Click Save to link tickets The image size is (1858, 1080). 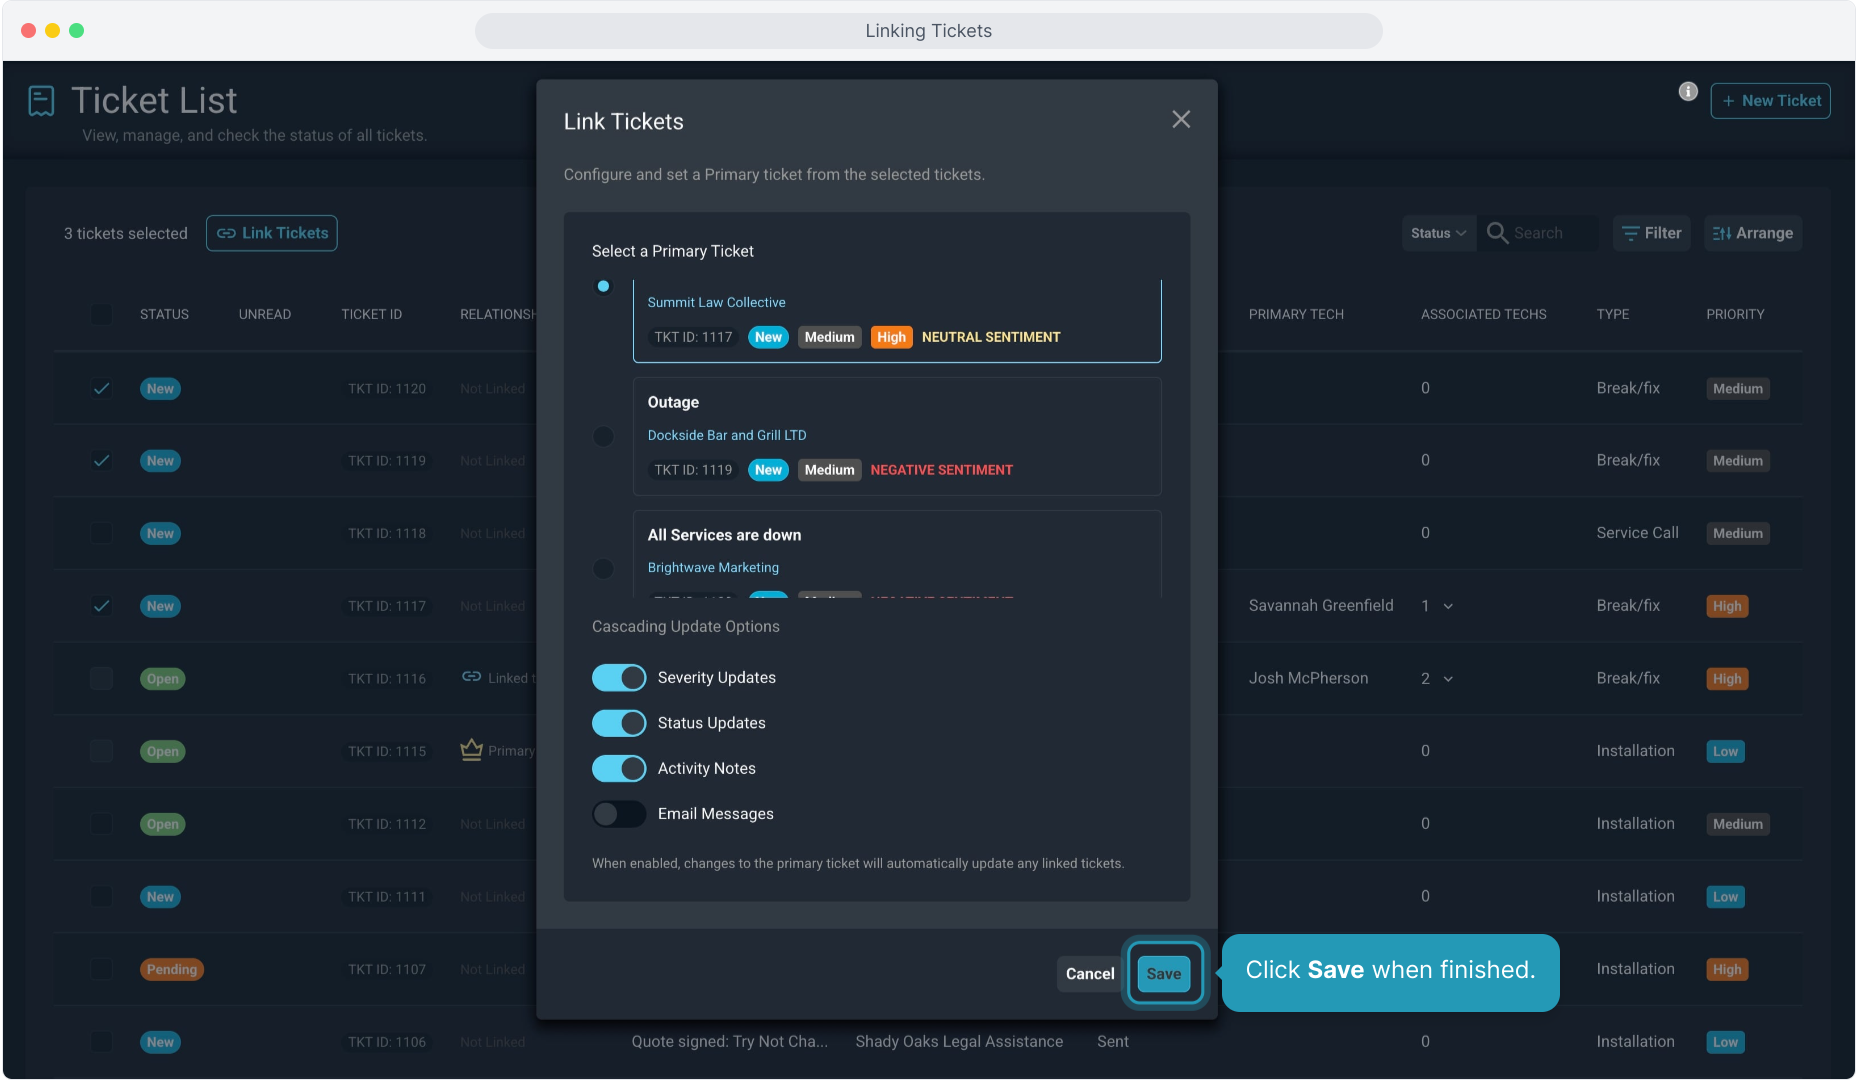pyautogui.click(x=1164, y=974)
